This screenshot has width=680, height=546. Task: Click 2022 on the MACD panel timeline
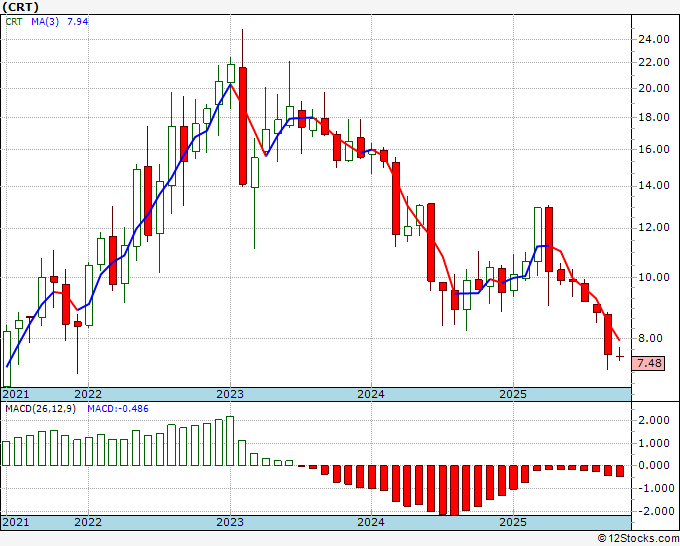[x=88, y=522]
